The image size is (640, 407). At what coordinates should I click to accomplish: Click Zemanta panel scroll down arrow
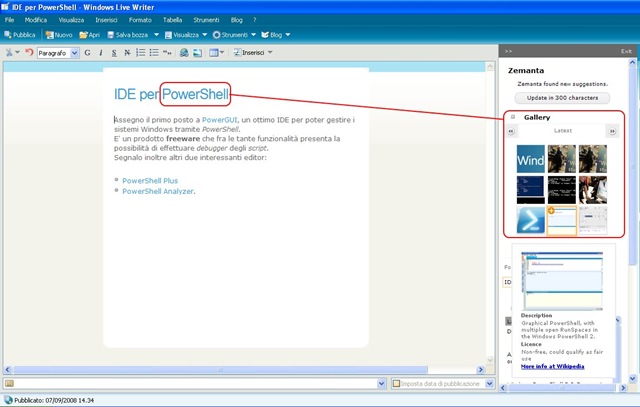coord(632,378)
